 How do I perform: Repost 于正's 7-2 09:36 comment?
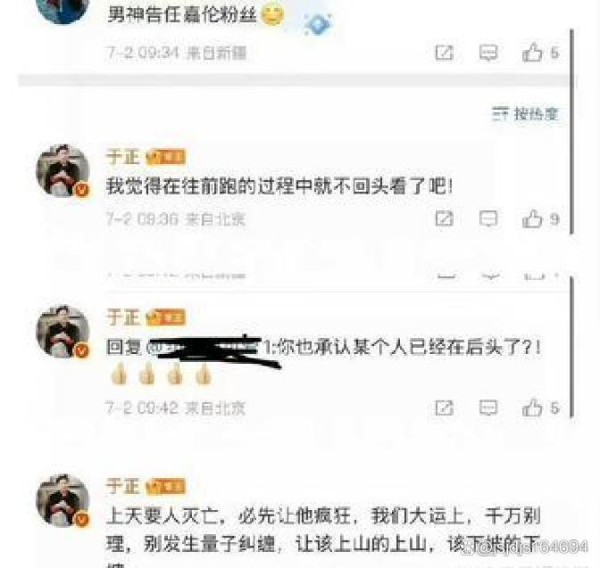[444, 219]
